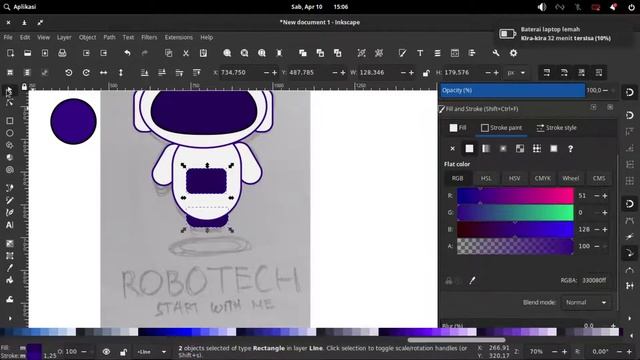Select the Text tool in the toolbox
Image resolution: width=640 pixels, height=360 pixels.
(x=10, y=225)
